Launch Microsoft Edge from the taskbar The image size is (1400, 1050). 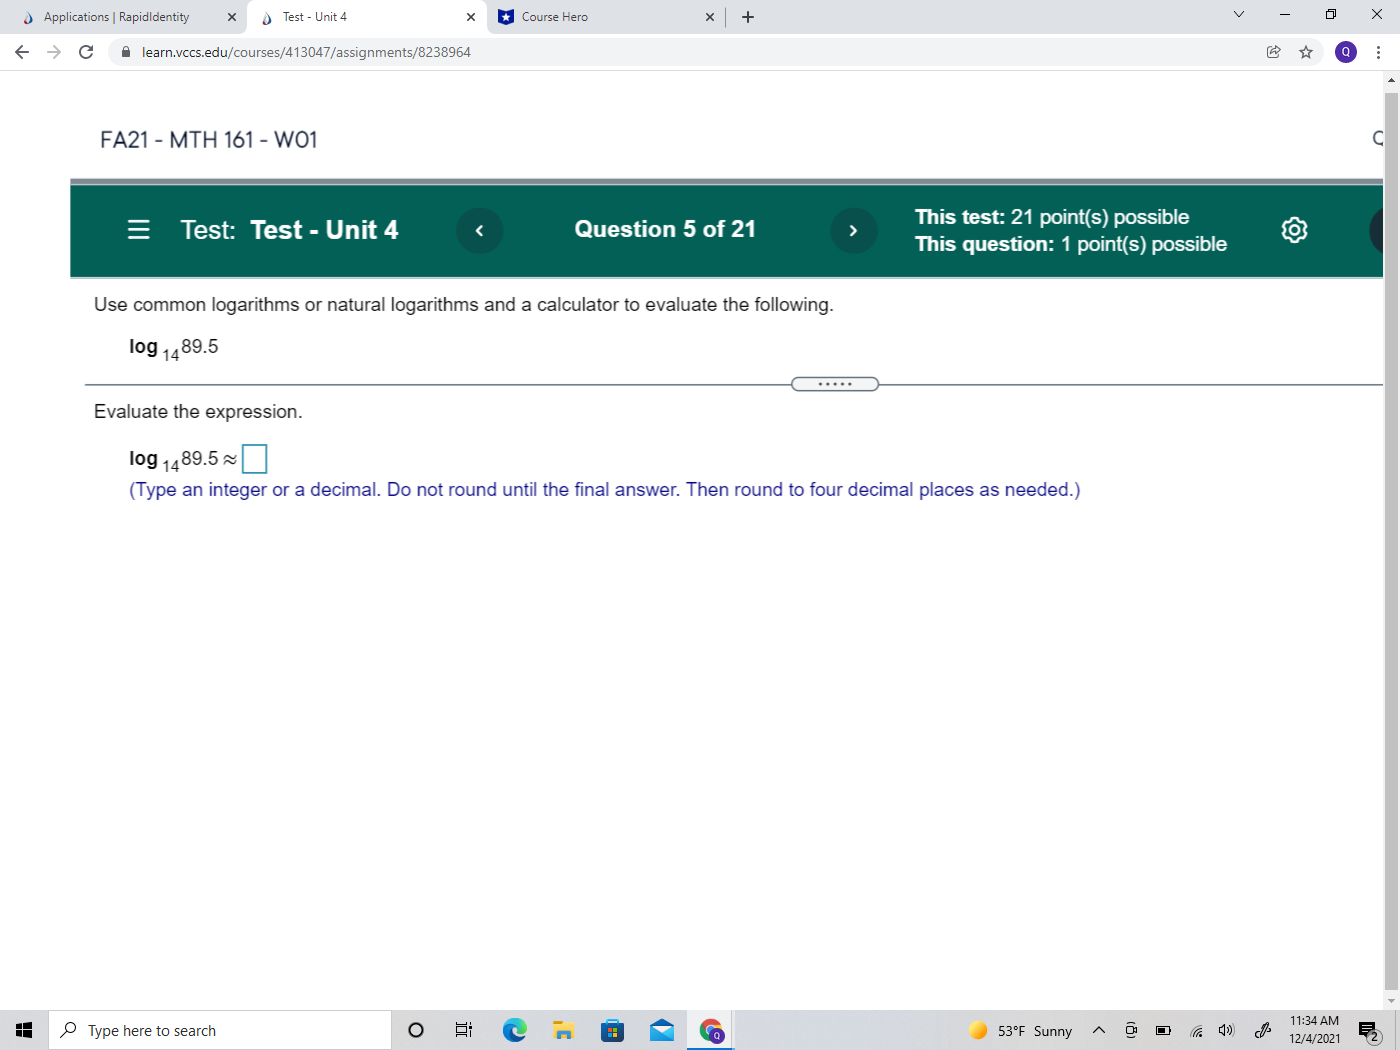pos(514,1030)
